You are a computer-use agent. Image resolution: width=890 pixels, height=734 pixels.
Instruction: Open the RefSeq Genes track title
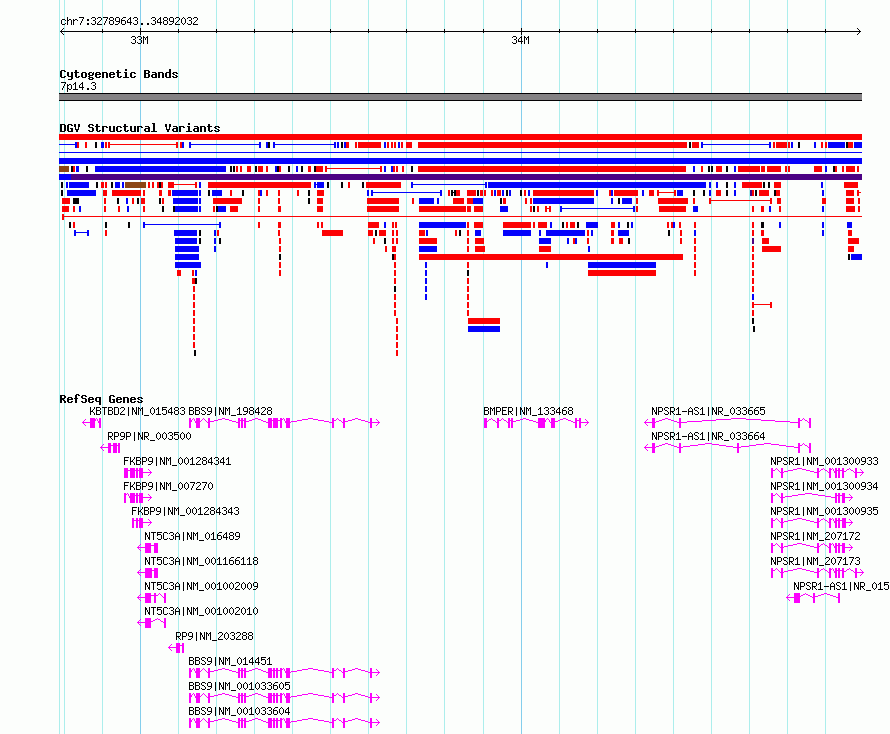click(x=101, y=399)
